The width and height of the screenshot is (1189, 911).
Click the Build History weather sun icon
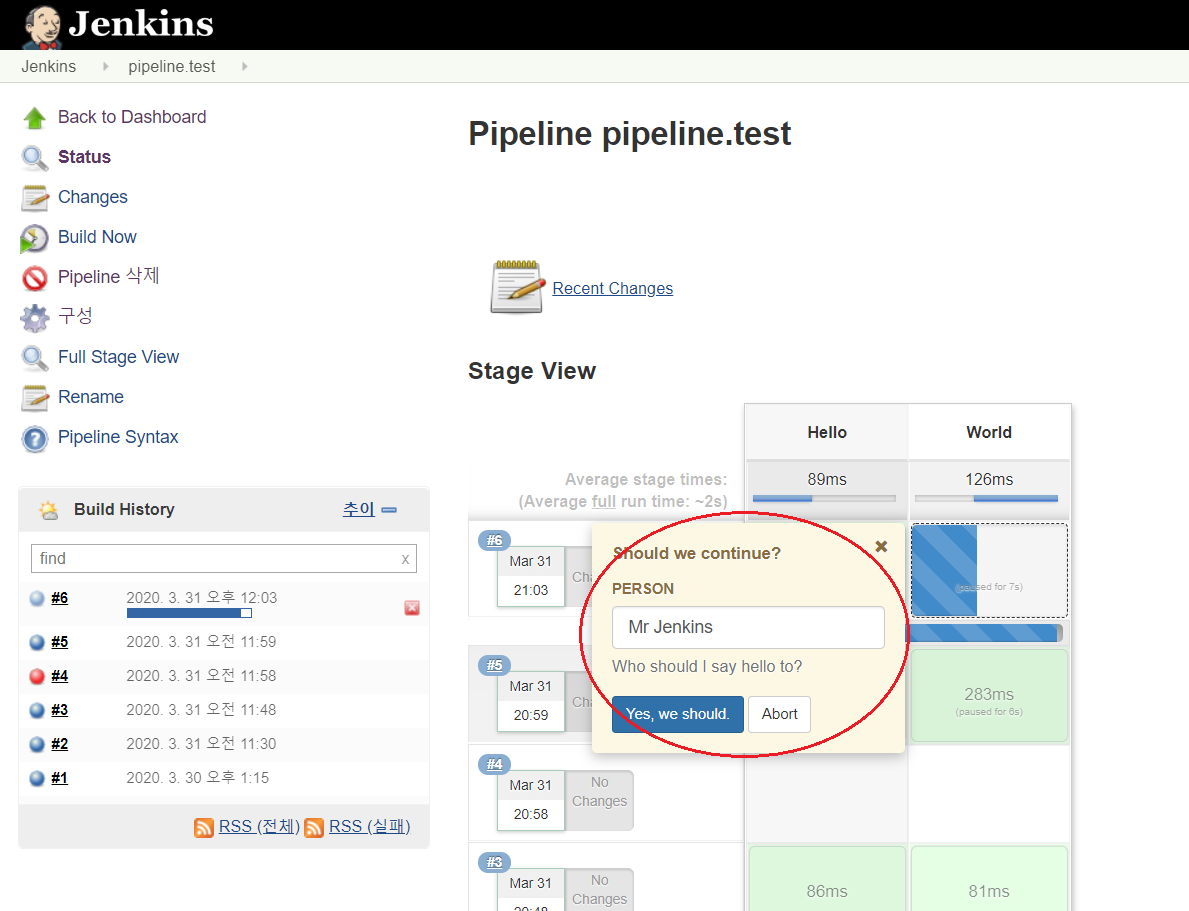pyautogui.click(x=49, y=510)
